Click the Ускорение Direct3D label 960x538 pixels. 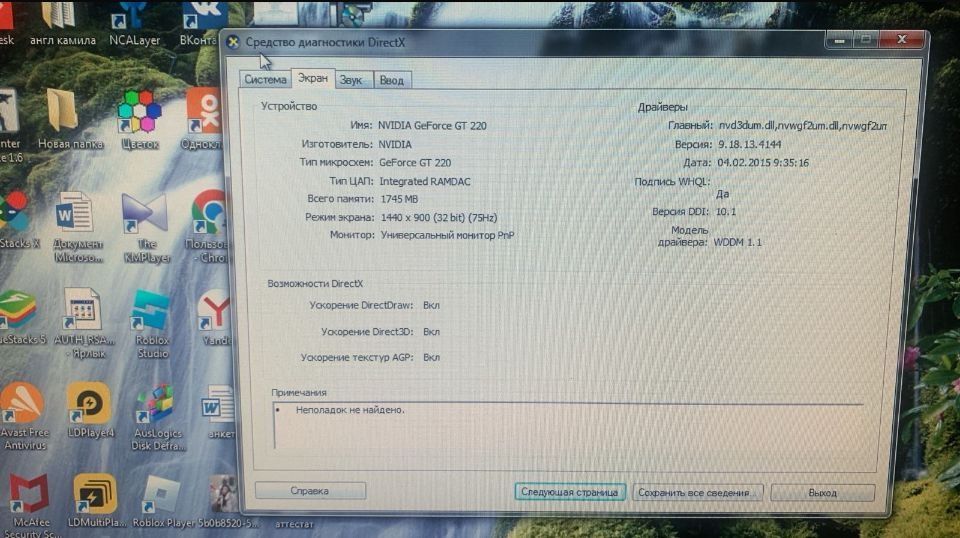(367, 332)
